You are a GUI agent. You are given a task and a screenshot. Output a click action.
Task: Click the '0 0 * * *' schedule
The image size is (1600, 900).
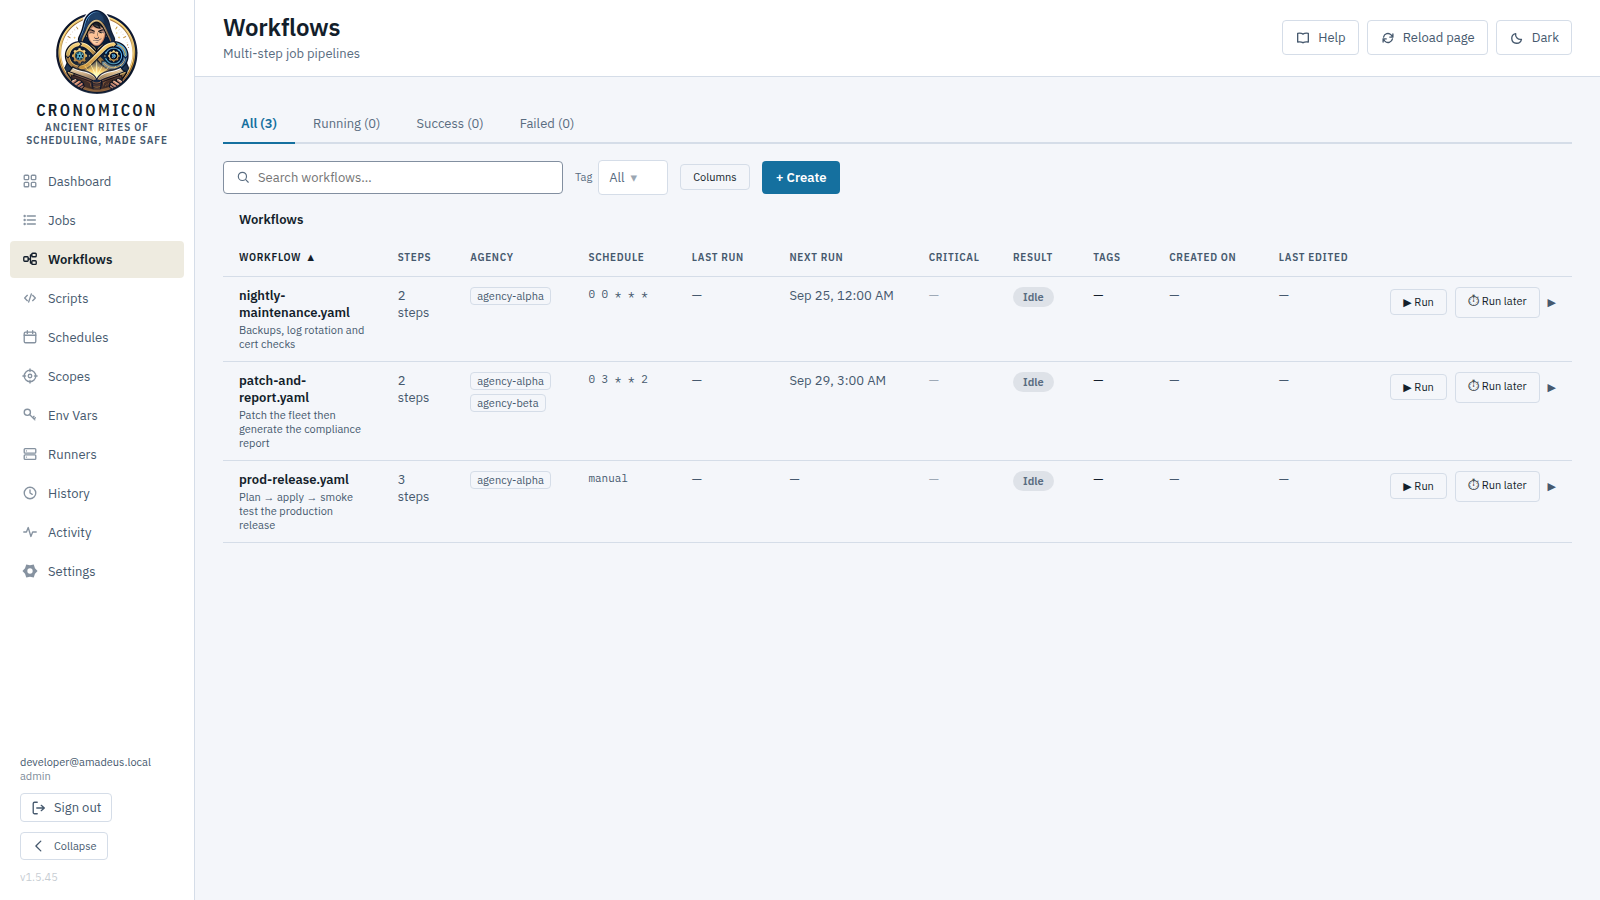(x=618, y=295)
